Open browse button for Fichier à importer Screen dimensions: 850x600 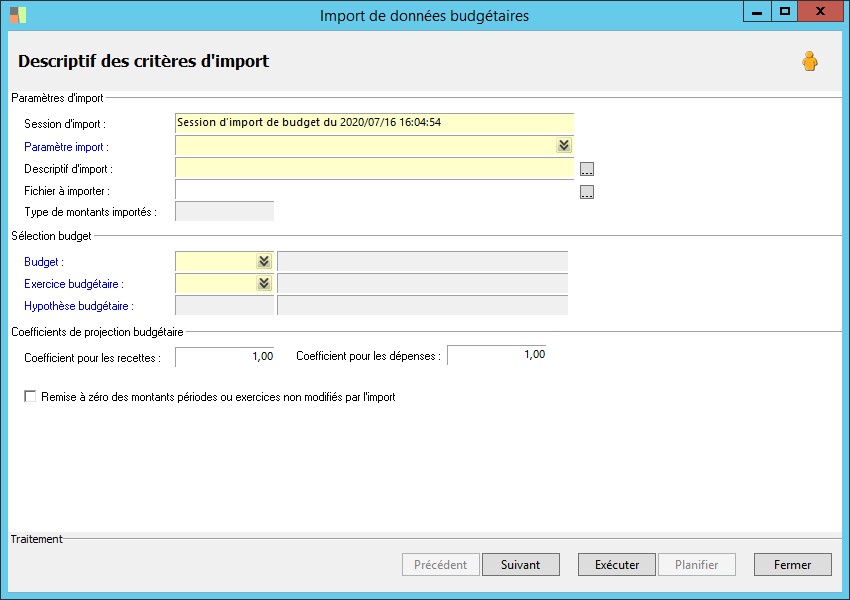pos(587,192)
